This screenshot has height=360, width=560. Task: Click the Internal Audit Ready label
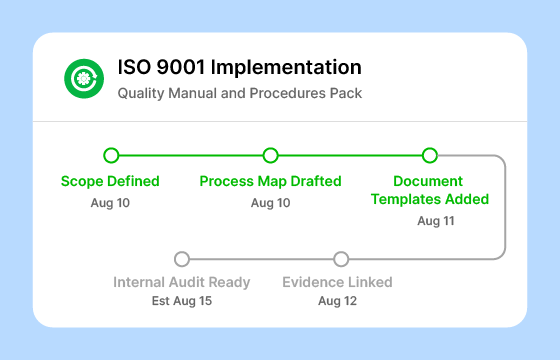(182, 282)
